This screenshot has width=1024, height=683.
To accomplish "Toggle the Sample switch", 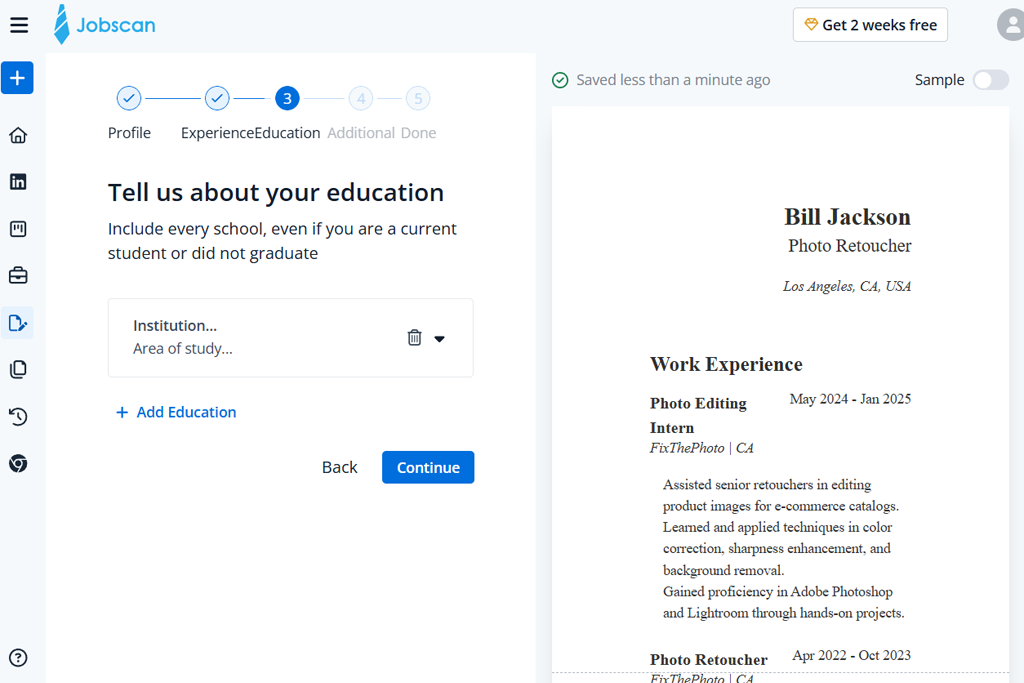I will coord(990,80).
